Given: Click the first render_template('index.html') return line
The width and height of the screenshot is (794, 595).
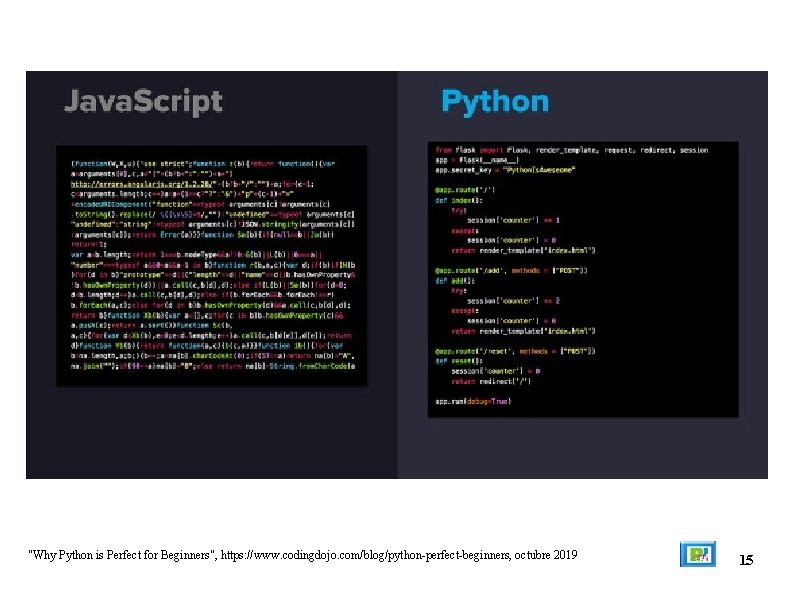Looking at the screenshot, I should [x=523, y=250].
